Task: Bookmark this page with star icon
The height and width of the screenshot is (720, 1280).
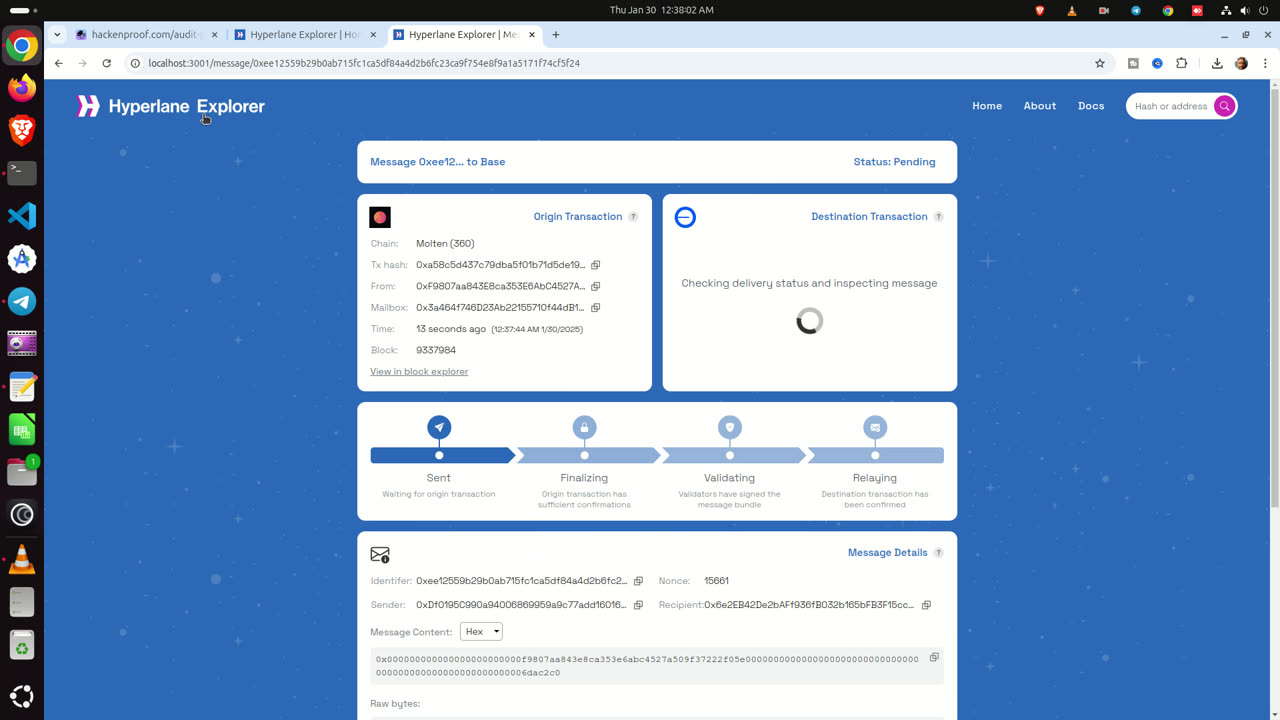Action: [x=1100, y=63]
